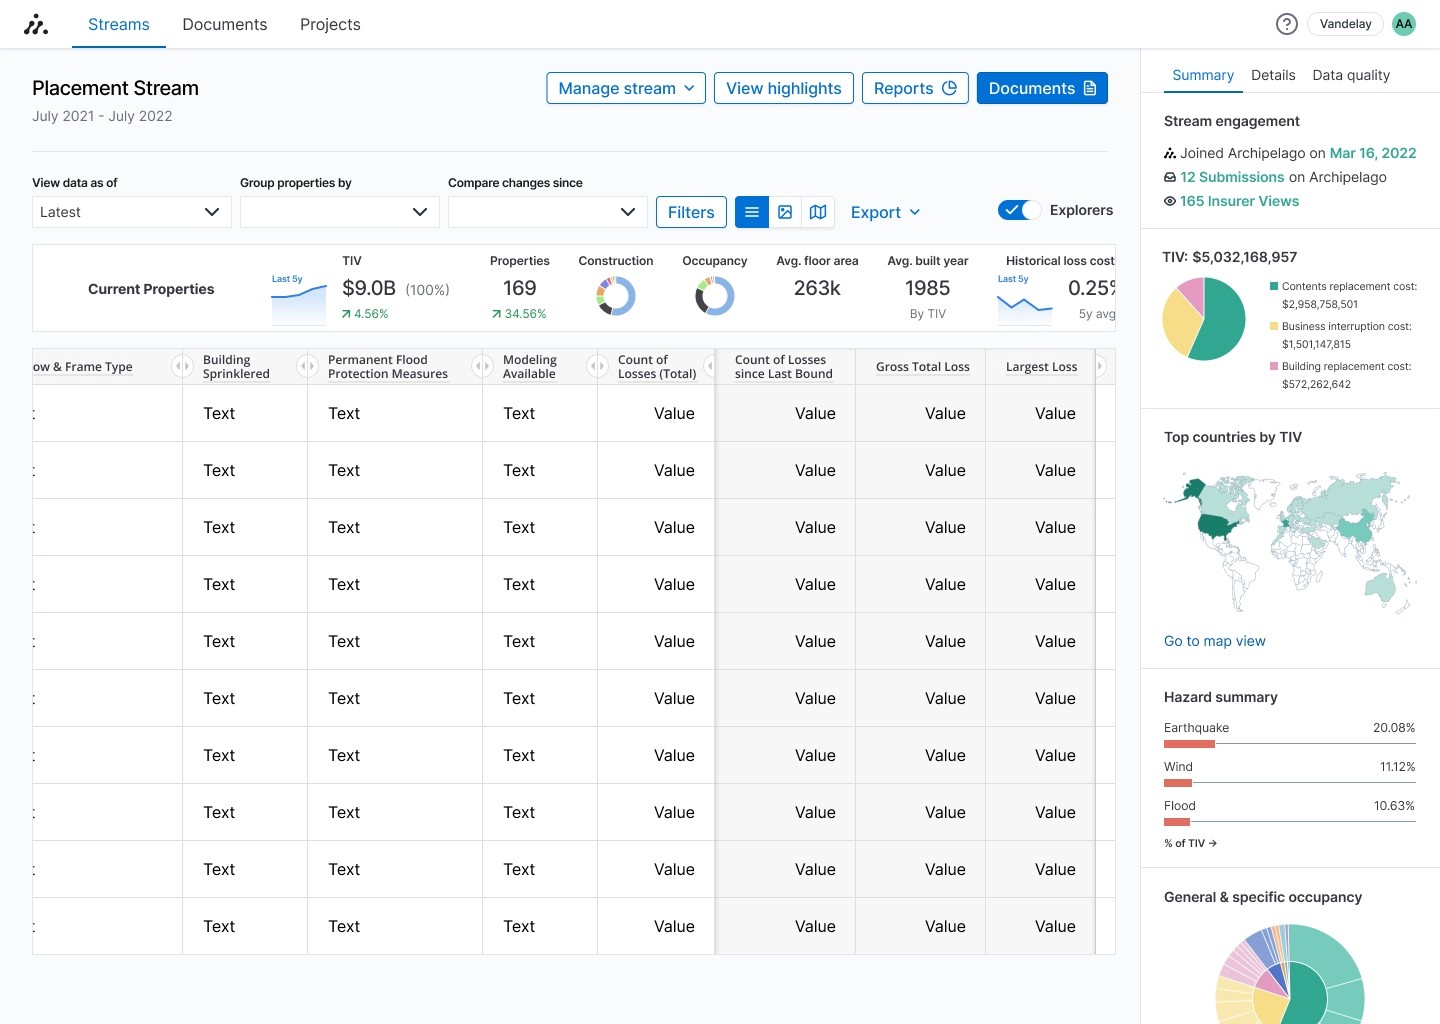The image size is (1440, 1024).
Task: Click resize handle beside Building Sprinklered column
Action: [307, 367]
